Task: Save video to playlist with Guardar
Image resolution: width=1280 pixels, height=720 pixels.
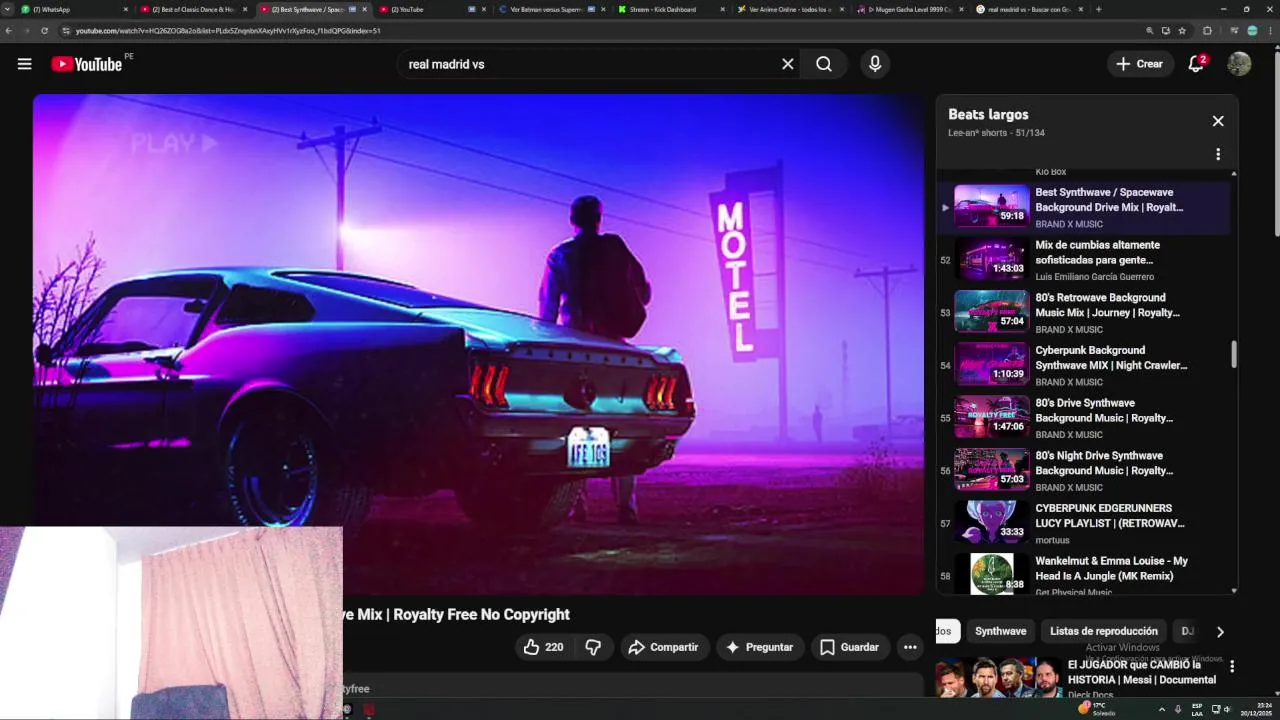Action: point(850,647)
